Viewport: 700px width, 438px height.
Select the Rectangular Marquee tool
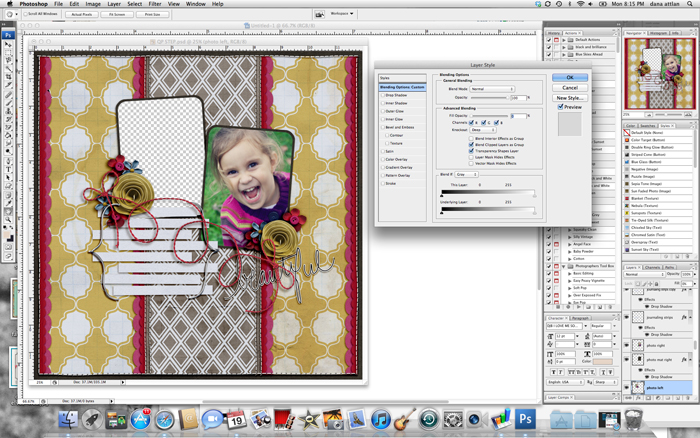click(x=8, y=52)
